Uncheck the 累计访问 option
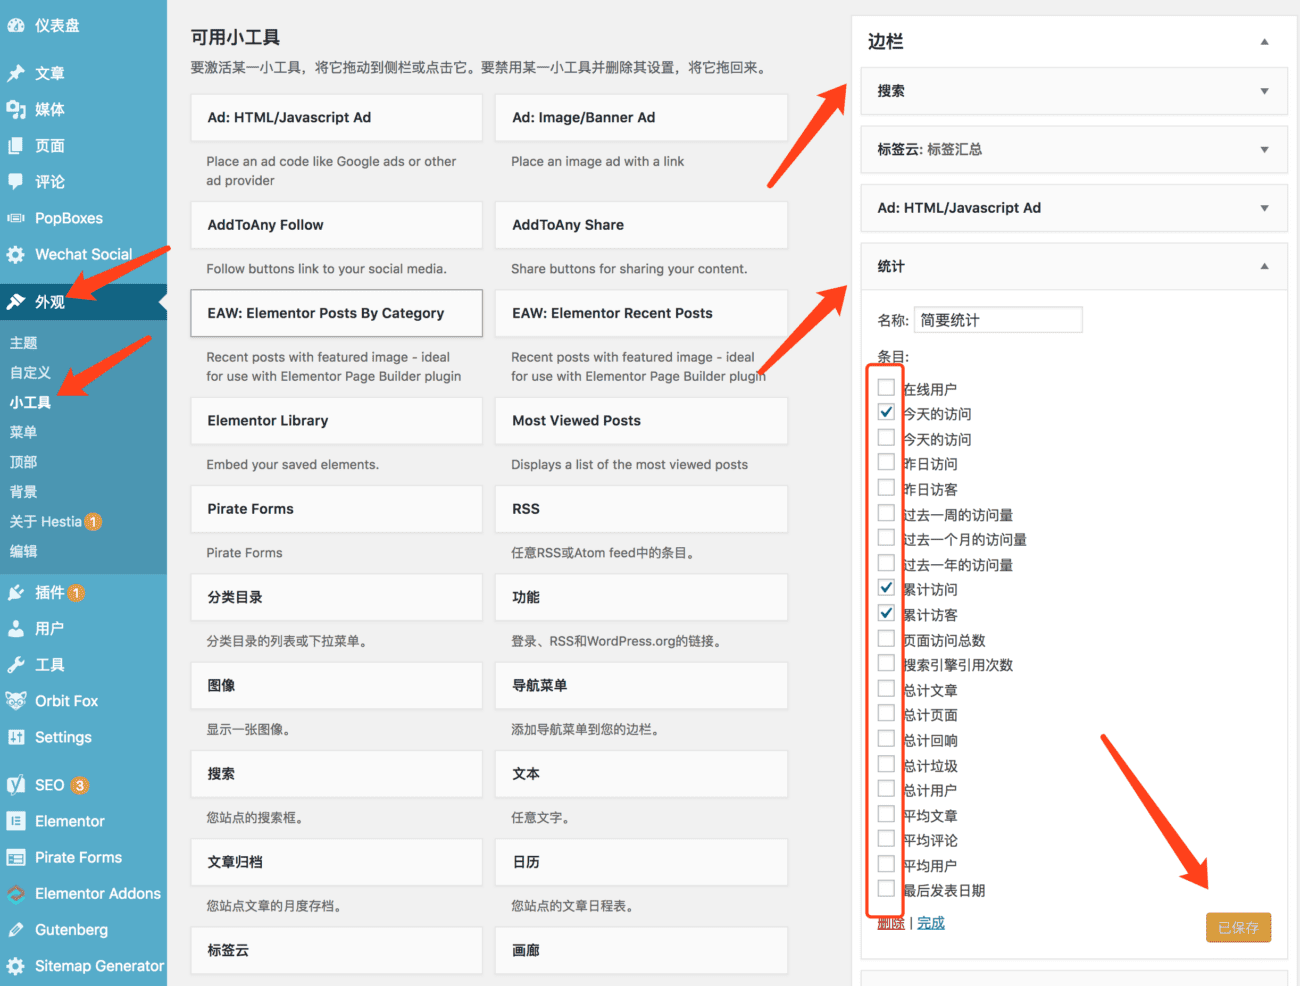 (885, 587)
